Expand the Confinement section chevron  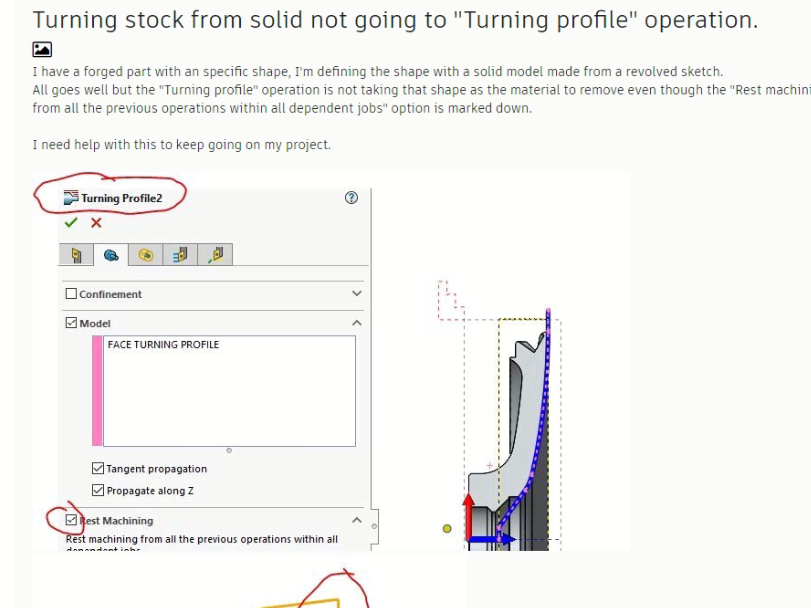357,294
